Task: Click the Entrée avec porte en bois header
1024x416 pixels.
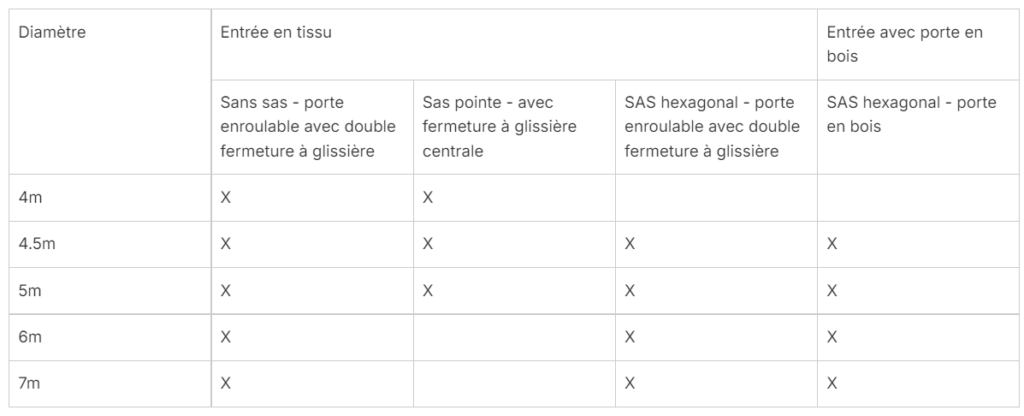Action: (x=905, y=44)
